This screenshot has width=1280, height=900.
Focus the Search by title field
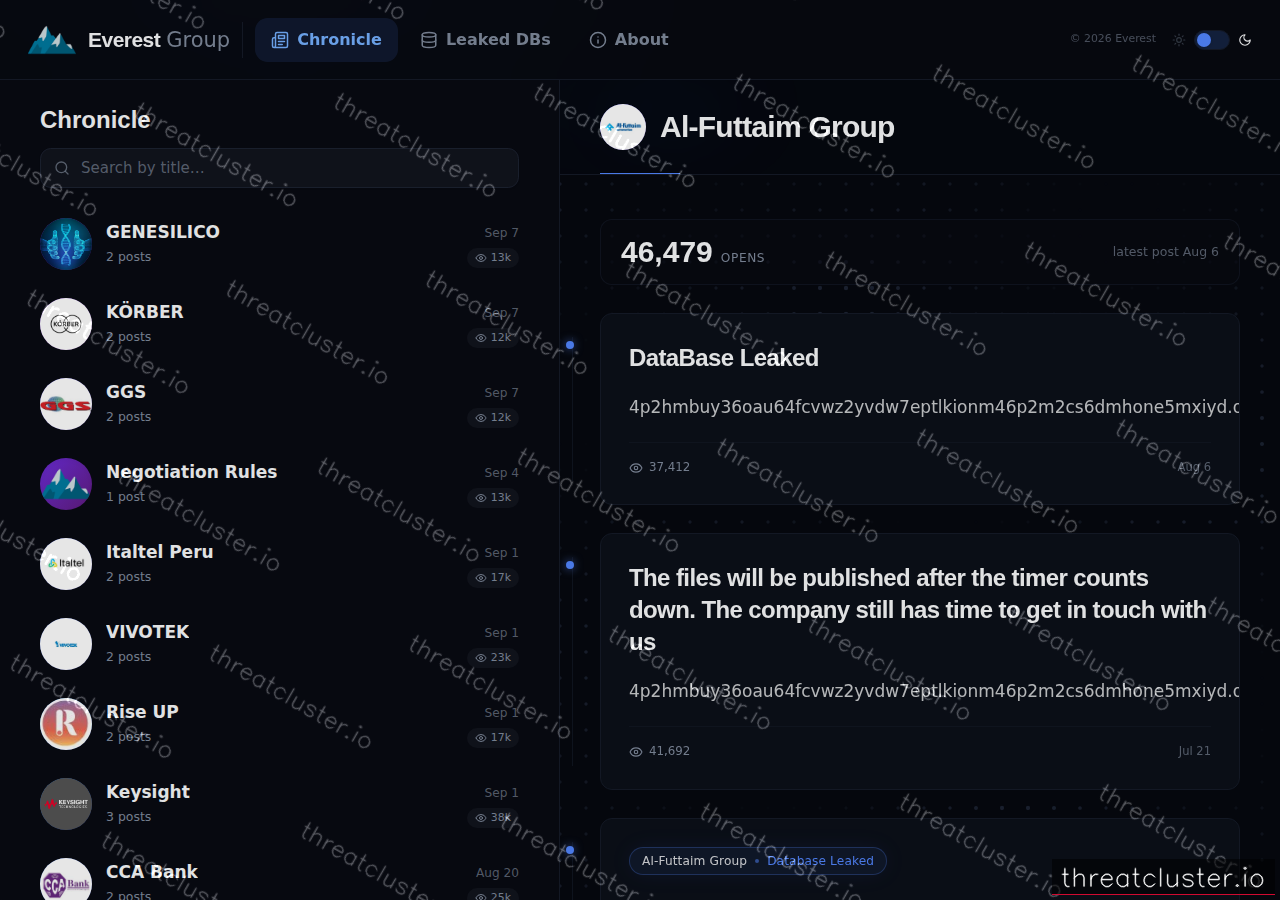tap(279, 168)
